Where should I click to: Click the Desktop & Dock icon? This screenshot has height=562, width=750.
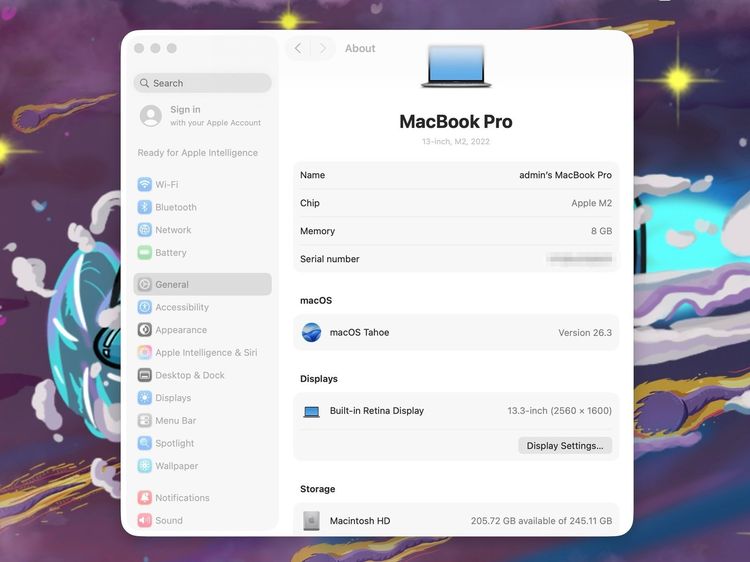click(144, 375)
